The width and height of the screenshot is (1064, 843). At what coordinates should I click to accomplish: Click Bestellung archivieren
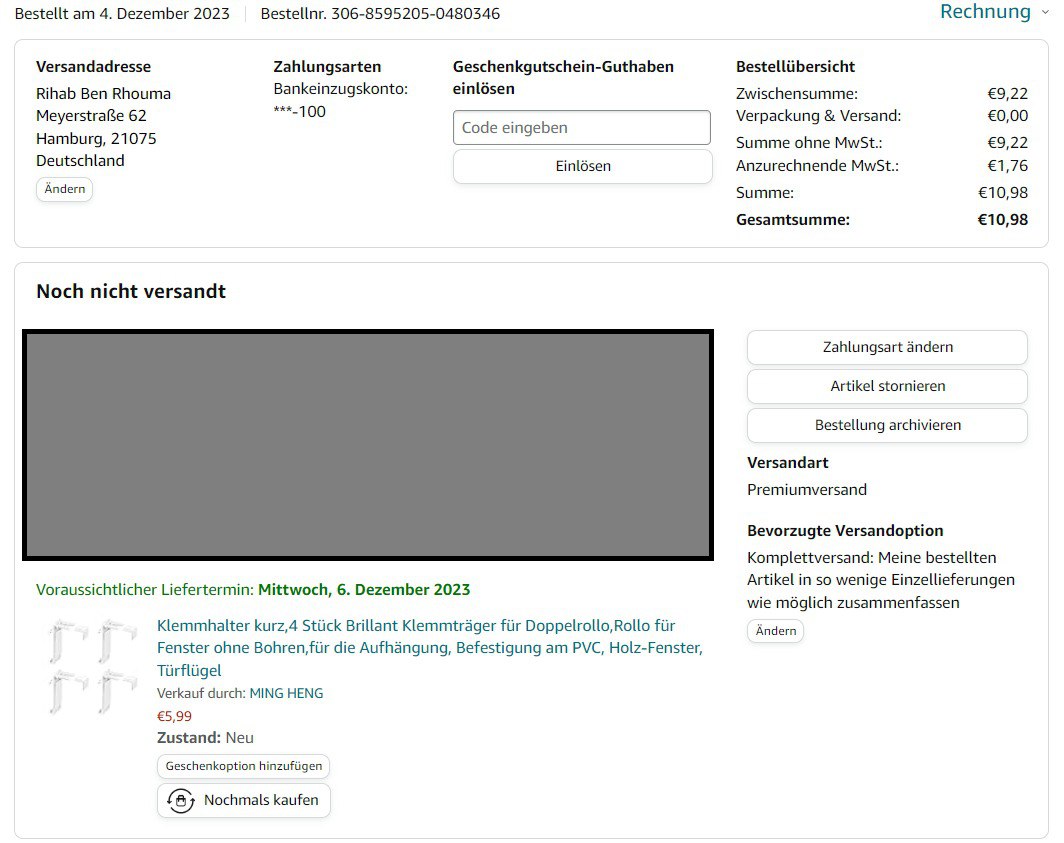click(886, 425)
